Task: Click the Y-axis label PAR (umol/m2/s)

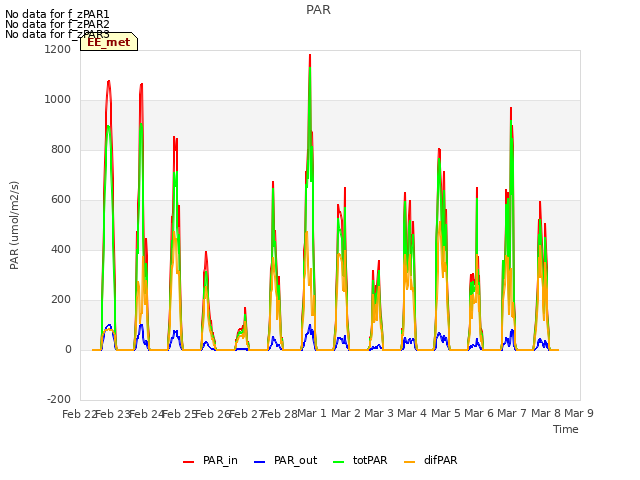Action: 14,225
